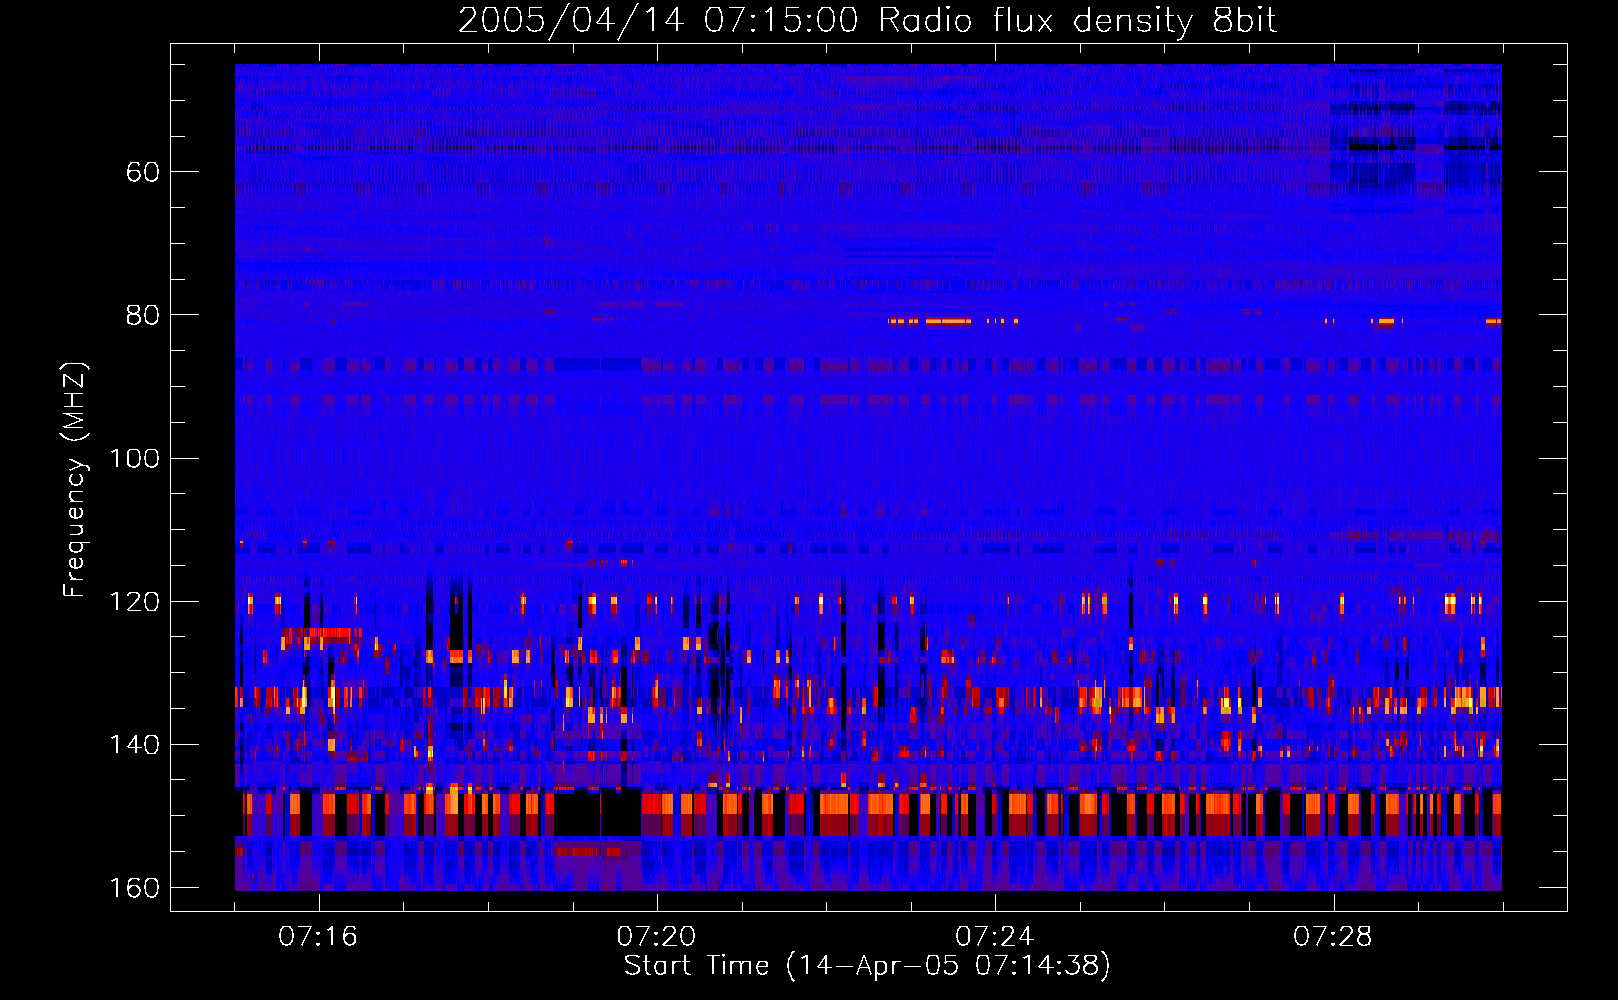This screenshot has width=1618, height=1000.
Task: Click the 60 frequency tick label
Action: click(x=143, y=172)
